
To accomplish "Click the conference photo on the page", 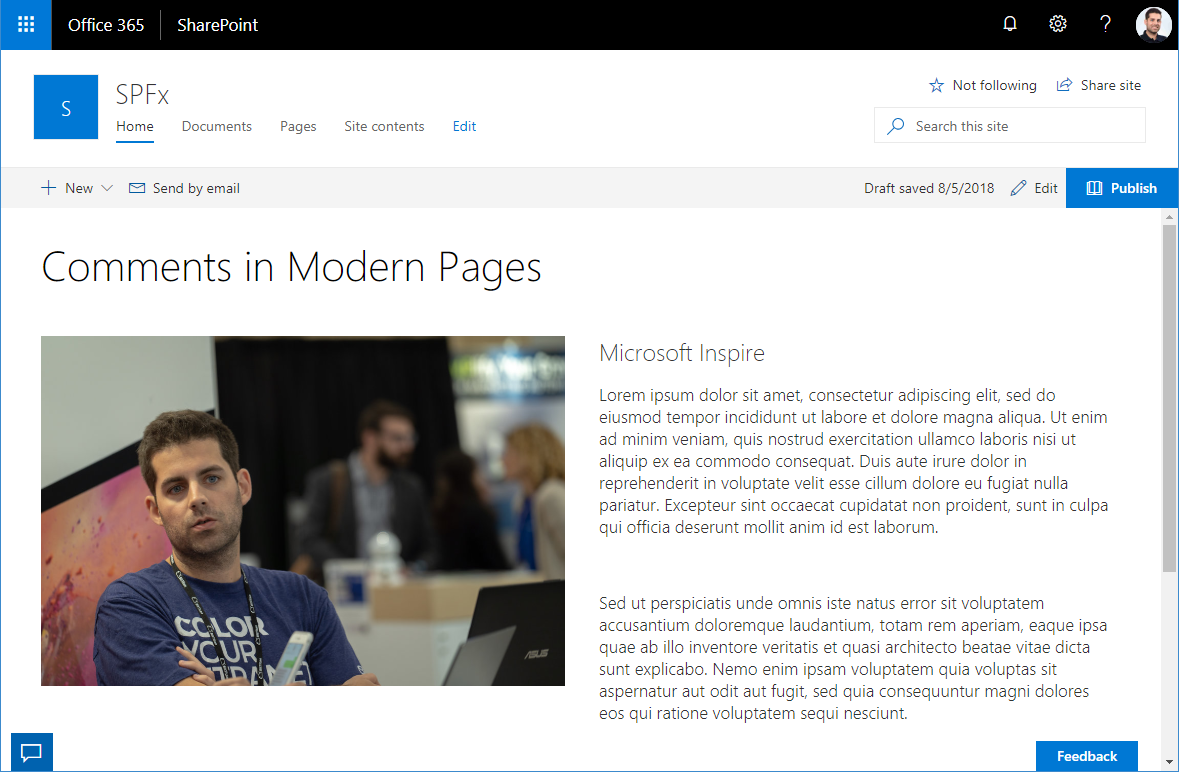I will coord(302,510).
